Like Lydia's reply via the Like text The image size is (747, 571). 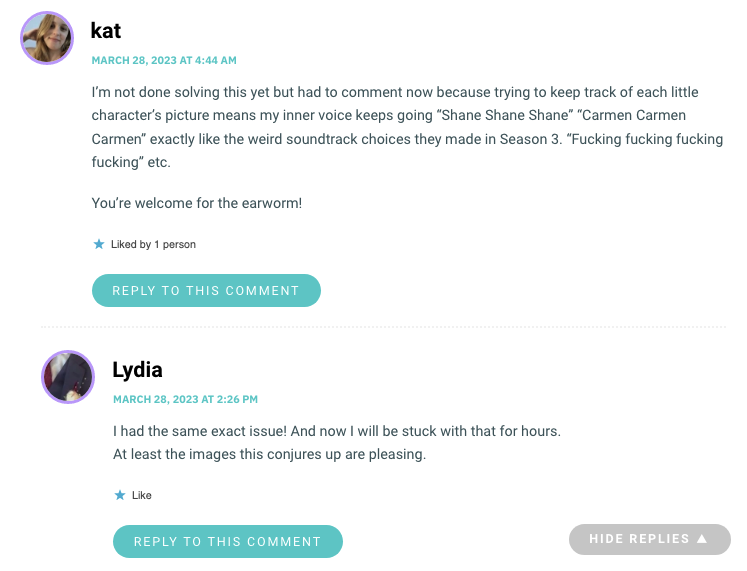point(141,495)
